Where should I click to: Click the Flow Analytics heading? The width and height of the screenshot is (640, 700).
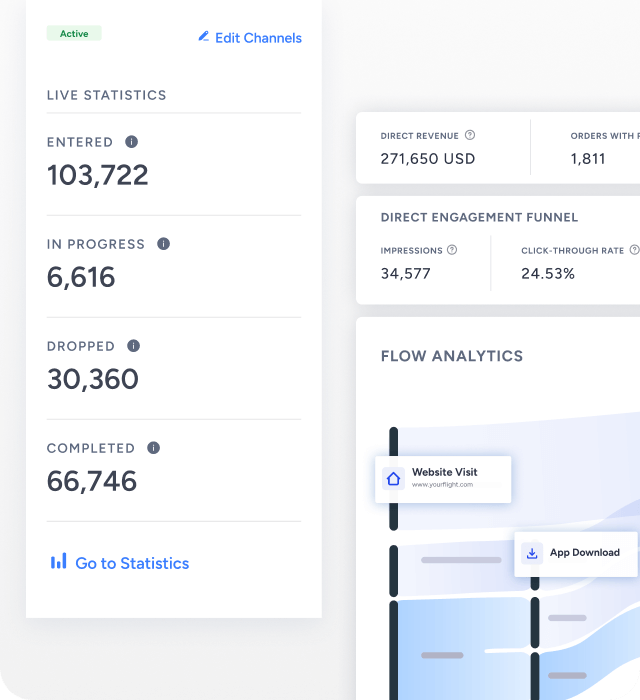point(452,356)
